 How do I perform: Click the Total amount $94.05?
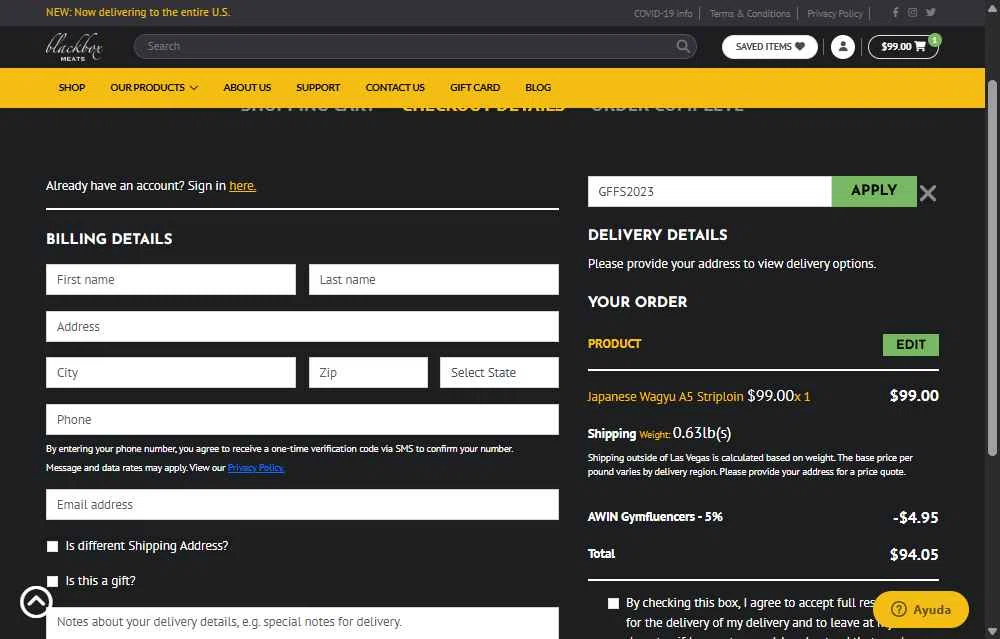914,555
